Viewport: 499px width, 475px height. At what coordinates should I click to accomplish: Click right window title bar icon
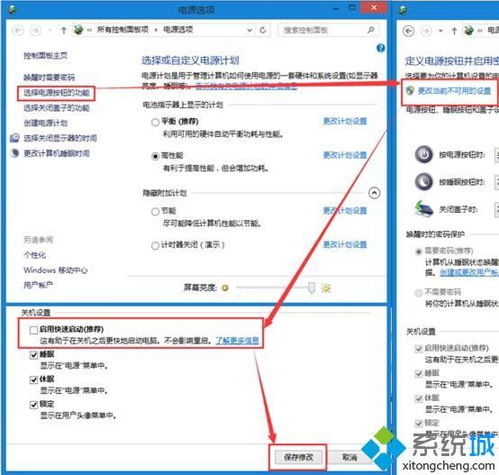click(x=403, y=10)
